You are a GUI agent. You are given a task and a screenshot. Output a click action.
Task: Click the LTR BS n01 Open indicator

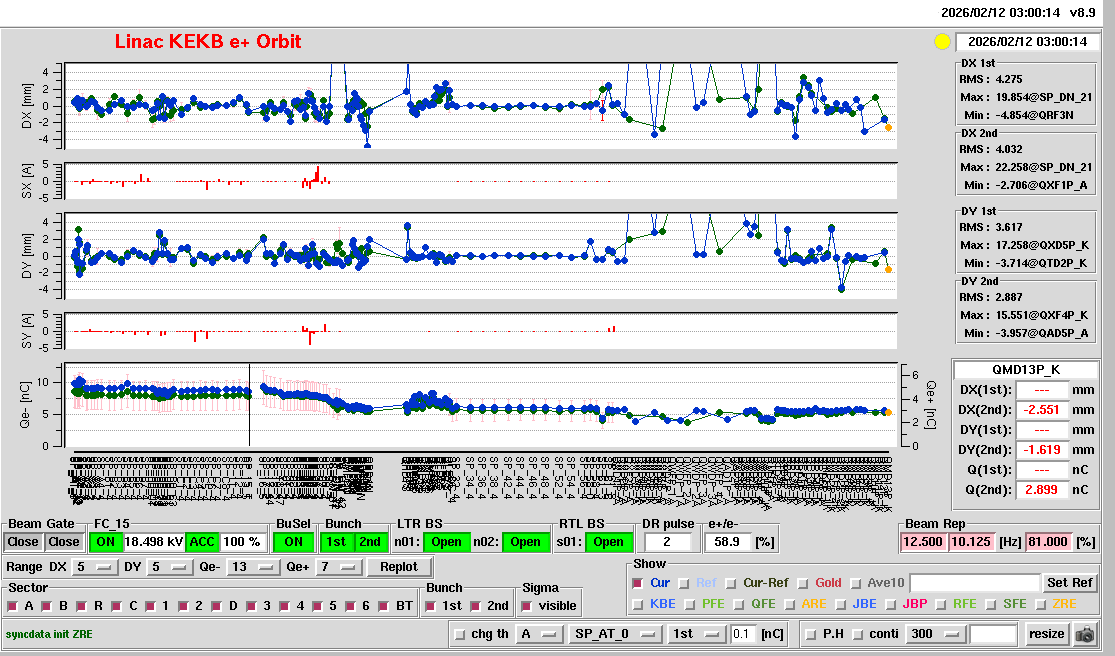pyautogui.click(x=445, y=542)
